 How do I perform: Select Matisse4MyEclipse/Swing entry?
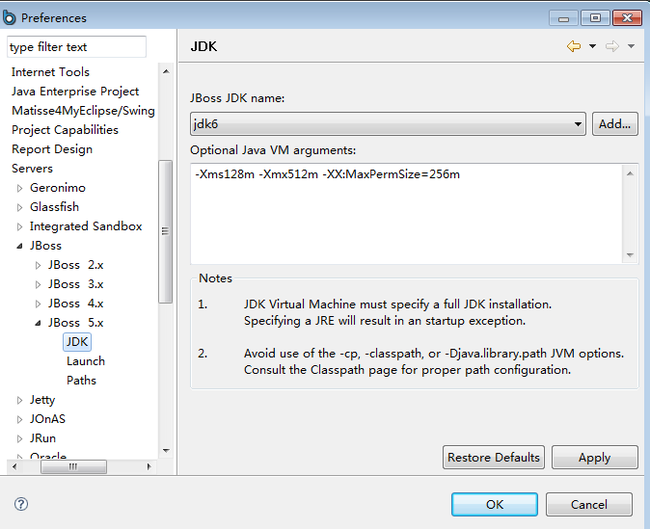83,111
